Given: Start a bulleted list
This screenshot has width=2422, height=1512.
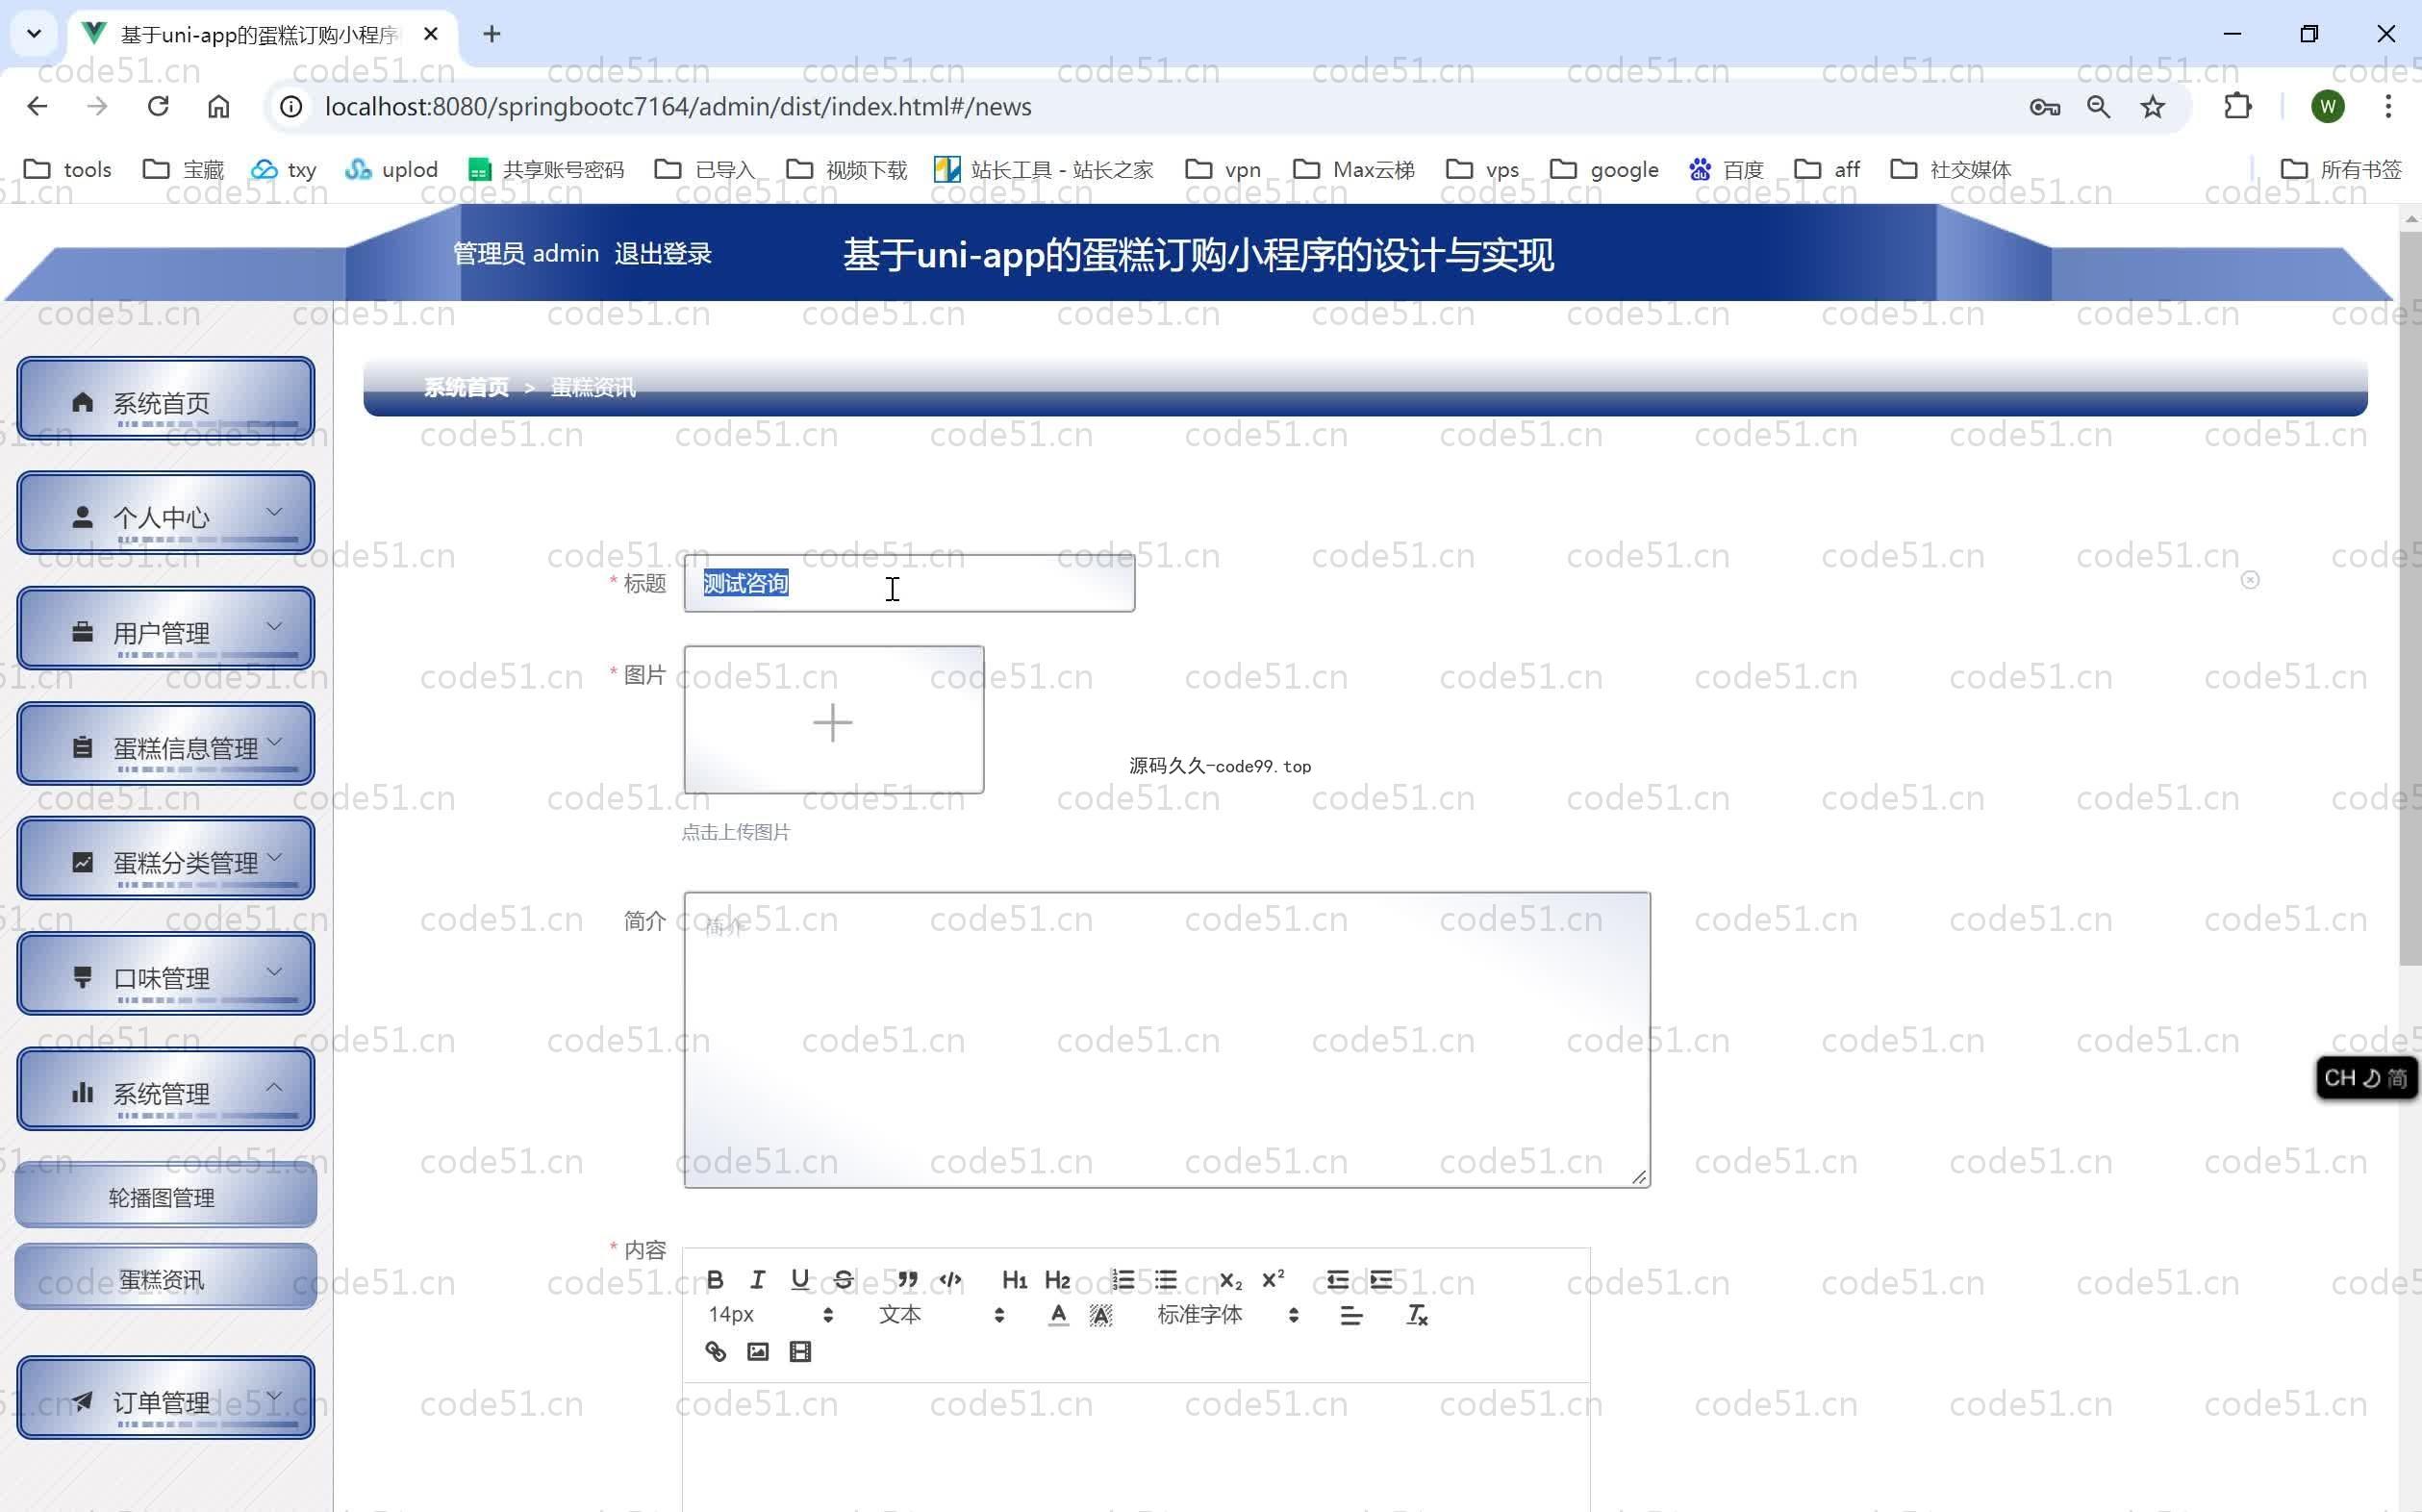Looking at the screenshot, I should [1165, 1279].
